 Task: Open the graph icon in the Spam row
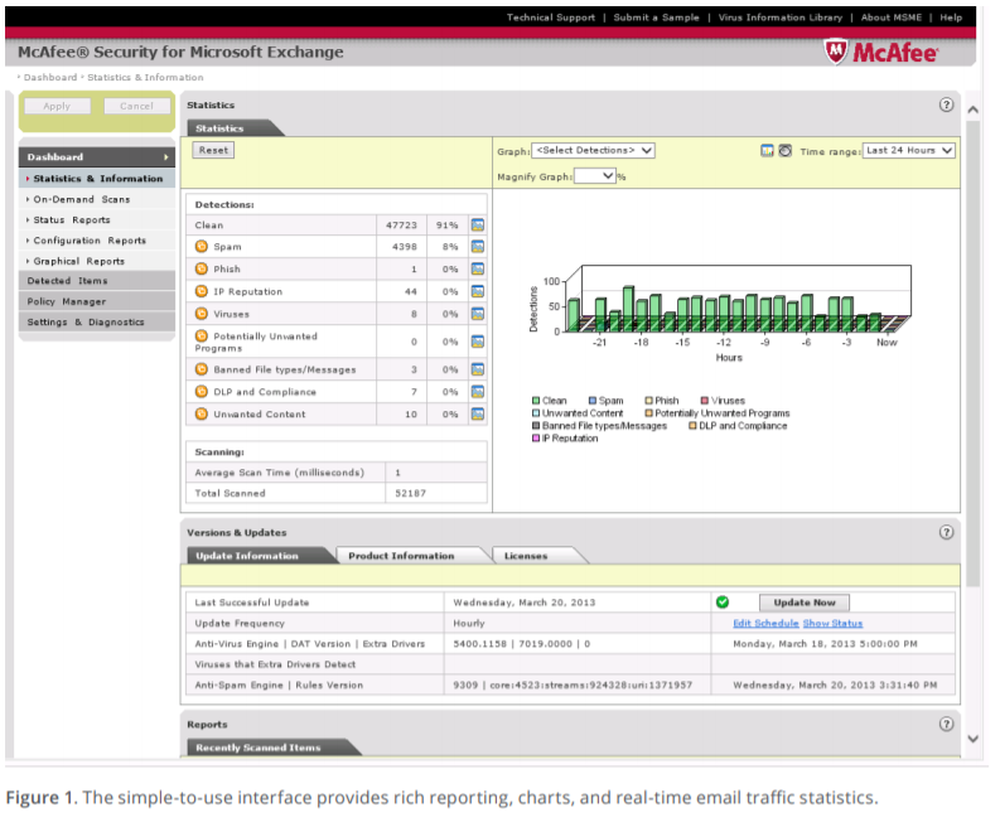point(477,247)
